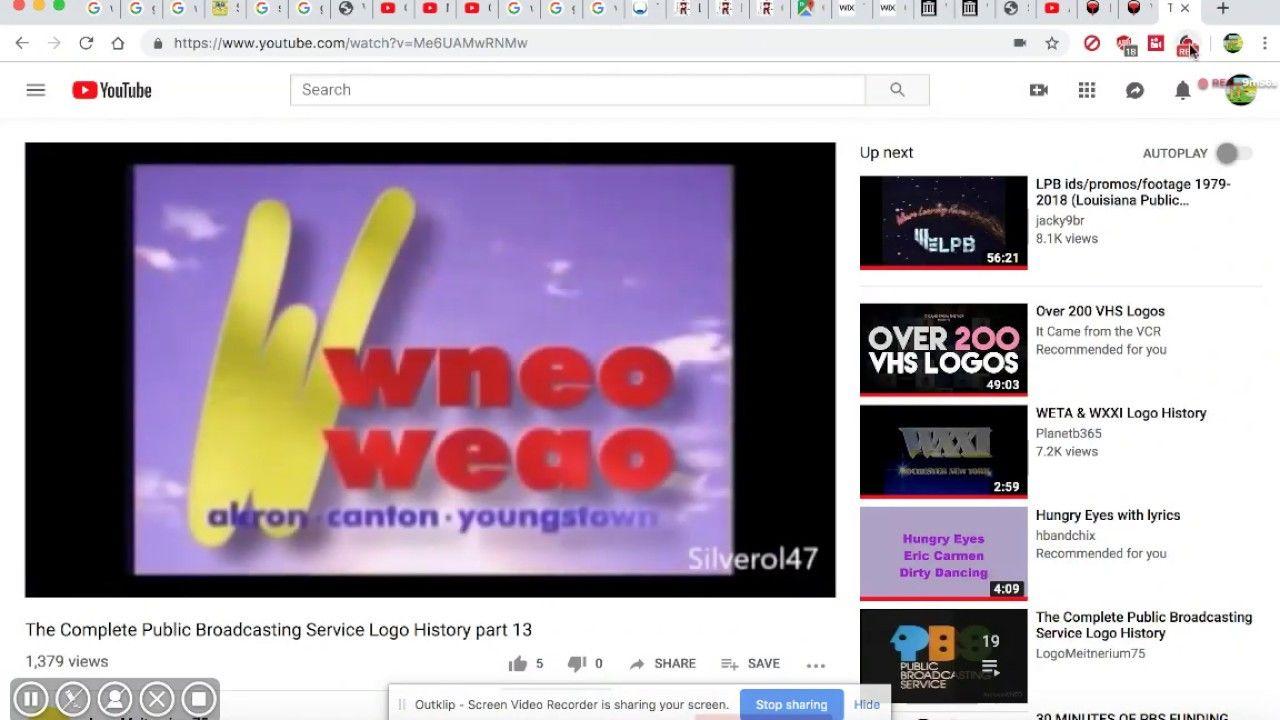1280x720 pixels.
Task: Open the messages share bubble icon
Action: point(1135,90)
